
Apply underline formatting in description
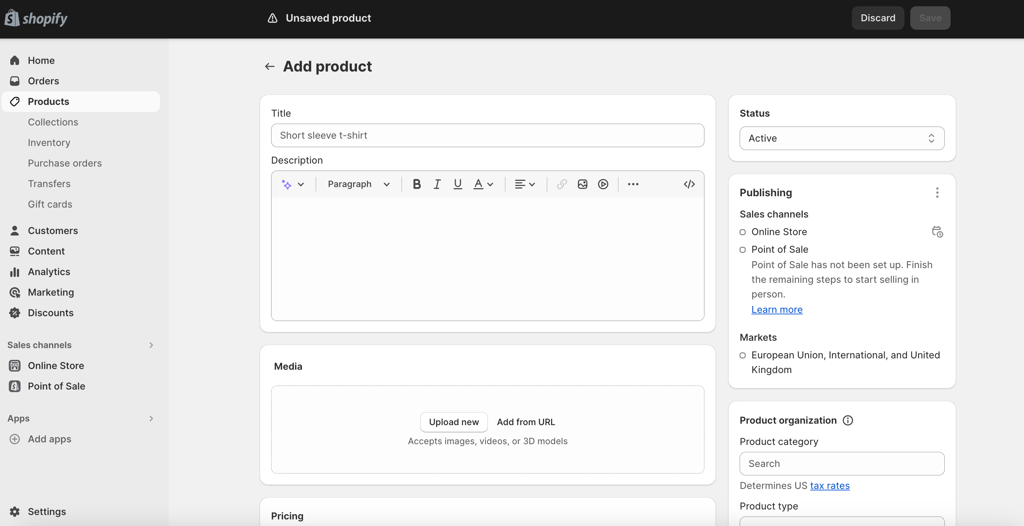[x=458, y=184]
